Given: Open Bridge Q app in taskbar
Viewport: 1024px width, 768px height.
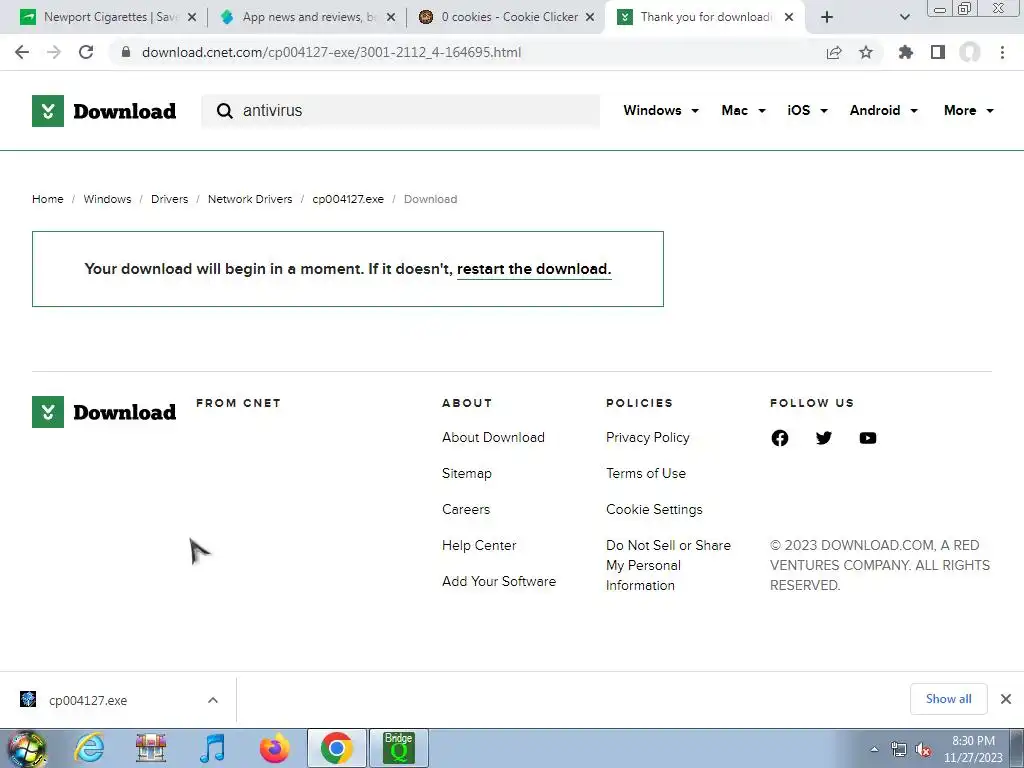Looking at the screenshot, I should [x=398, y=748].
